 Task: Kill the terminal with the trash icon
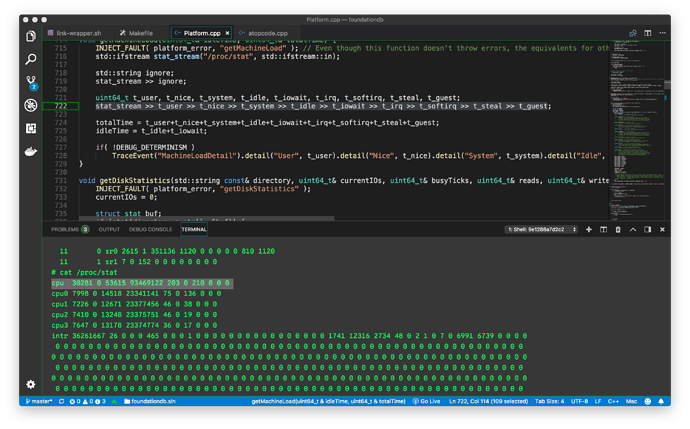tap(618, 230)
